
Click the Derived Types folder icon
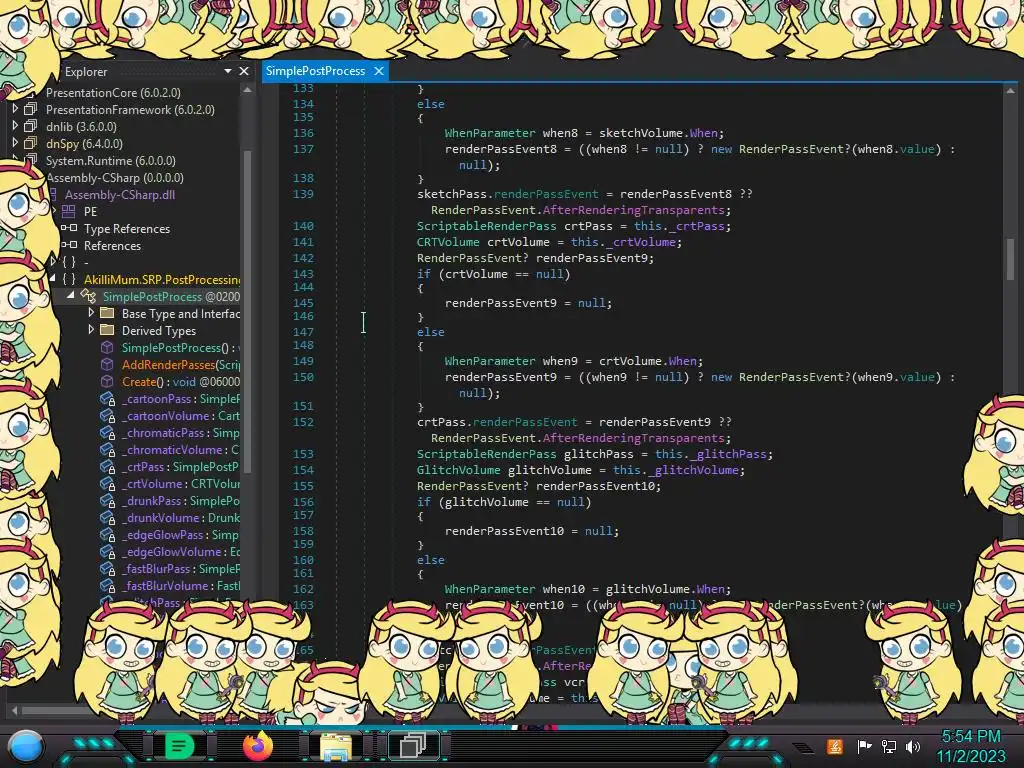[x=107, y=330]
